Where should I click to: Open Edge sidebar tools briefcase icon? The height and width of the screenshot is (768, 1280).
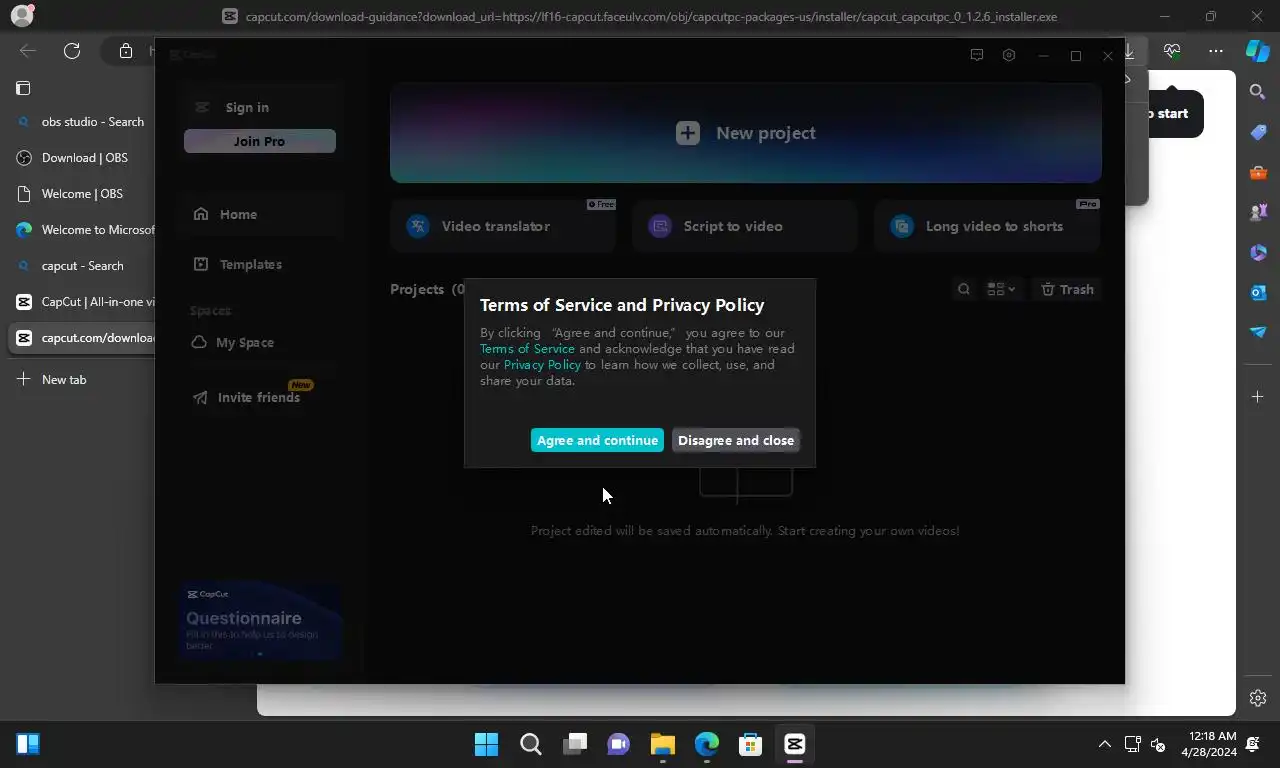[1258, 172]
